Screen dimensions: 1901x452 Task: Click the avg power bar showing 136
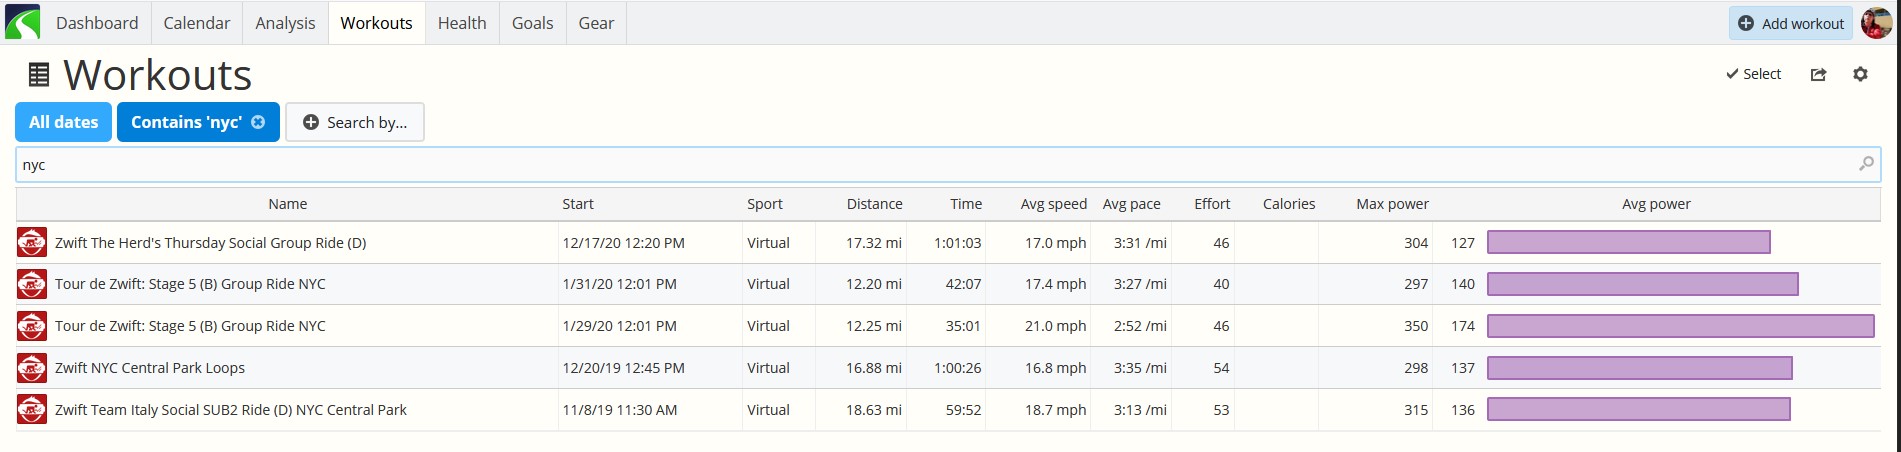[x=1639, y=409]
